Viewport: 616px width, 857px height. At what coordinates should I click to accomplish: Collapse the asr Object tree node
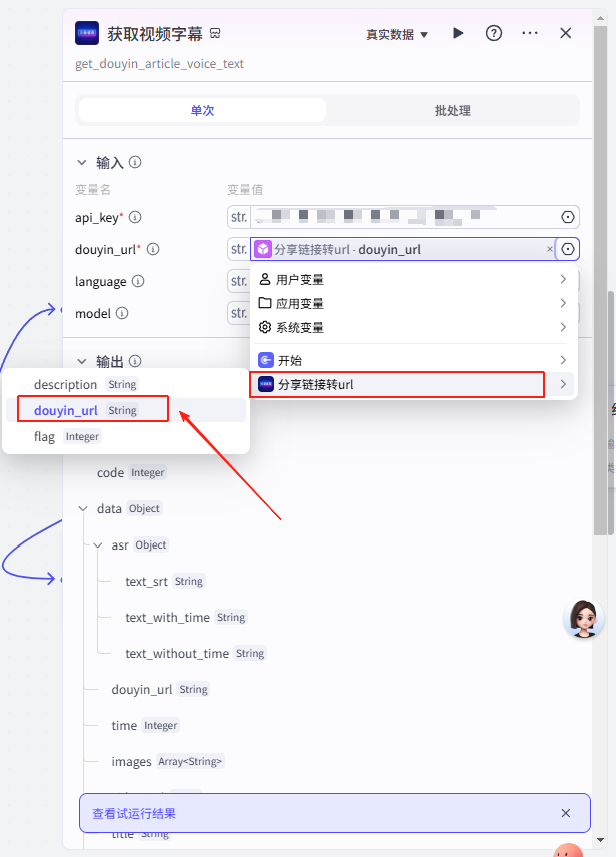pos(98,545)
